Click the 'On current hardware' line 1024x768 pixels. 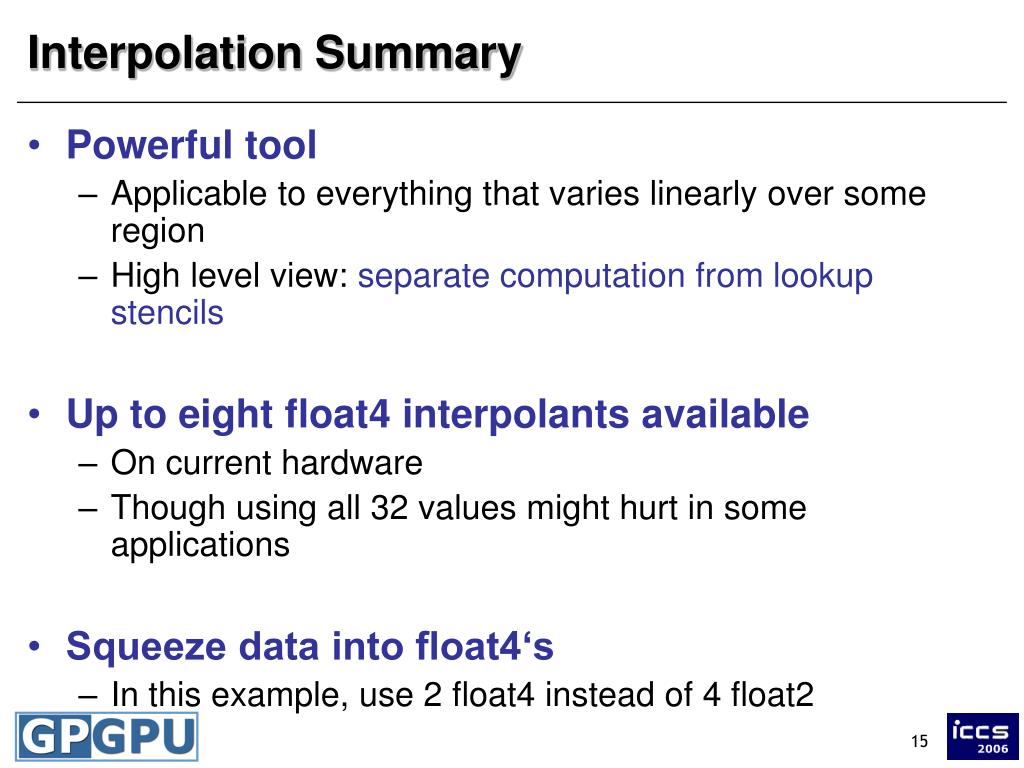point(266,463)
